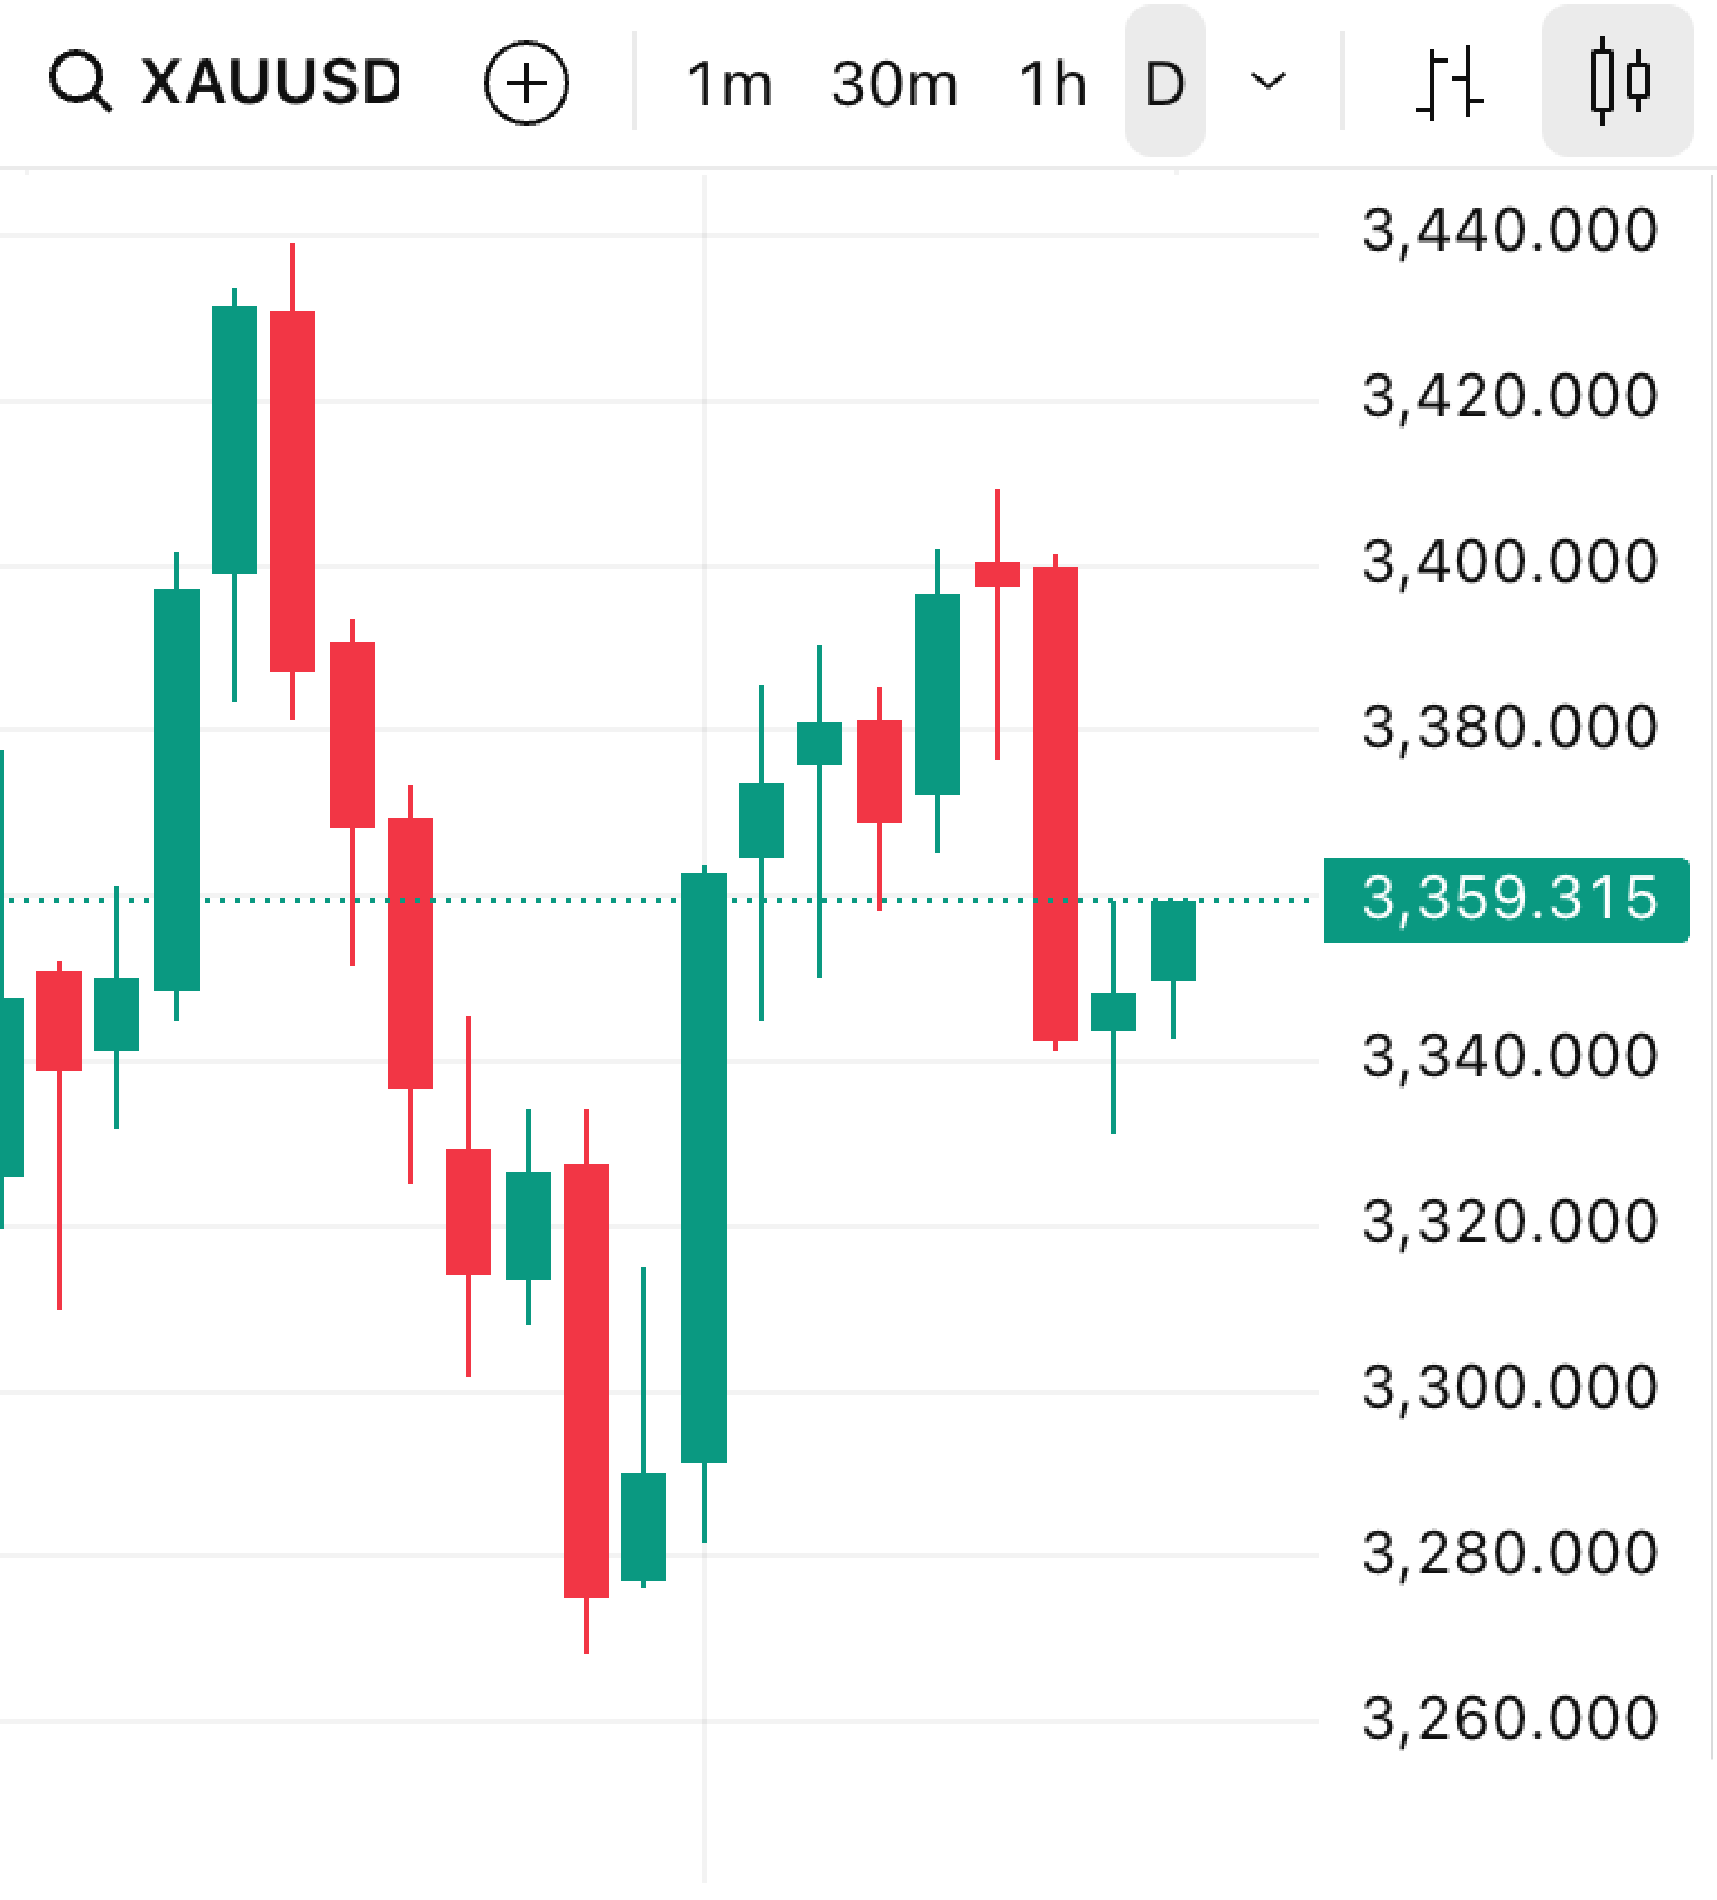Viewport: 1717px width, 1900px height.
Task: Select the daily D timeframe
Action: (1165, 84)
